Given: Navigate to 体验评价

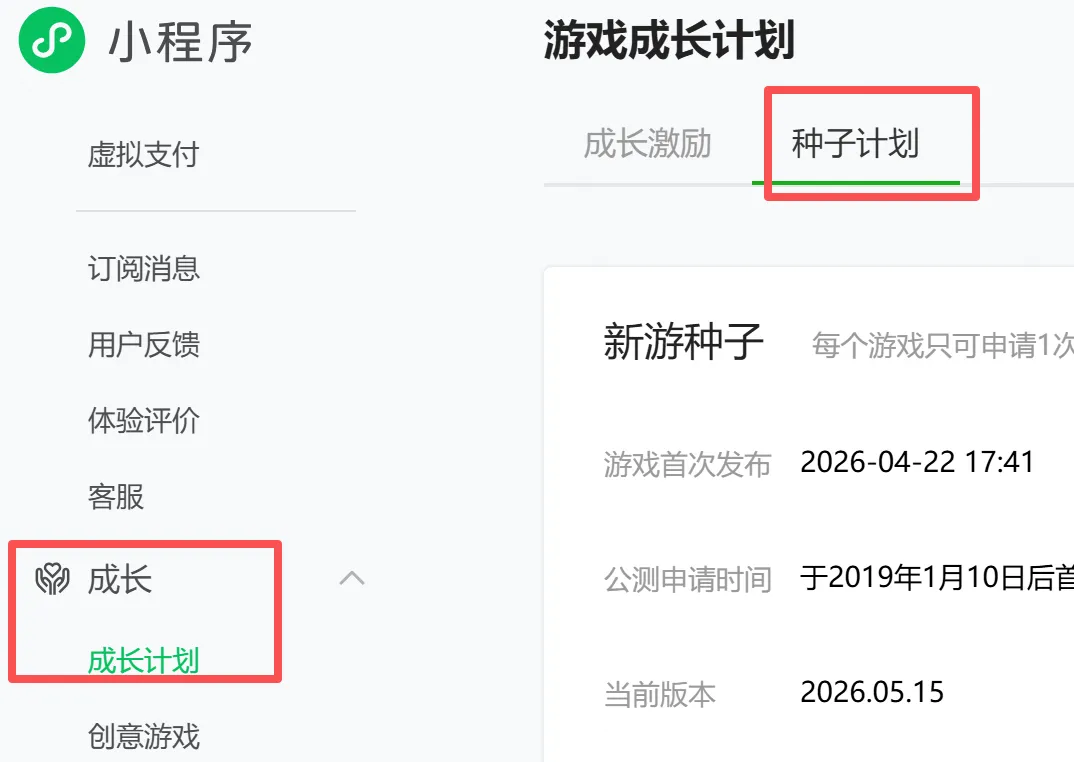Looking at the screenshot, I should click(x=144, y=420).
